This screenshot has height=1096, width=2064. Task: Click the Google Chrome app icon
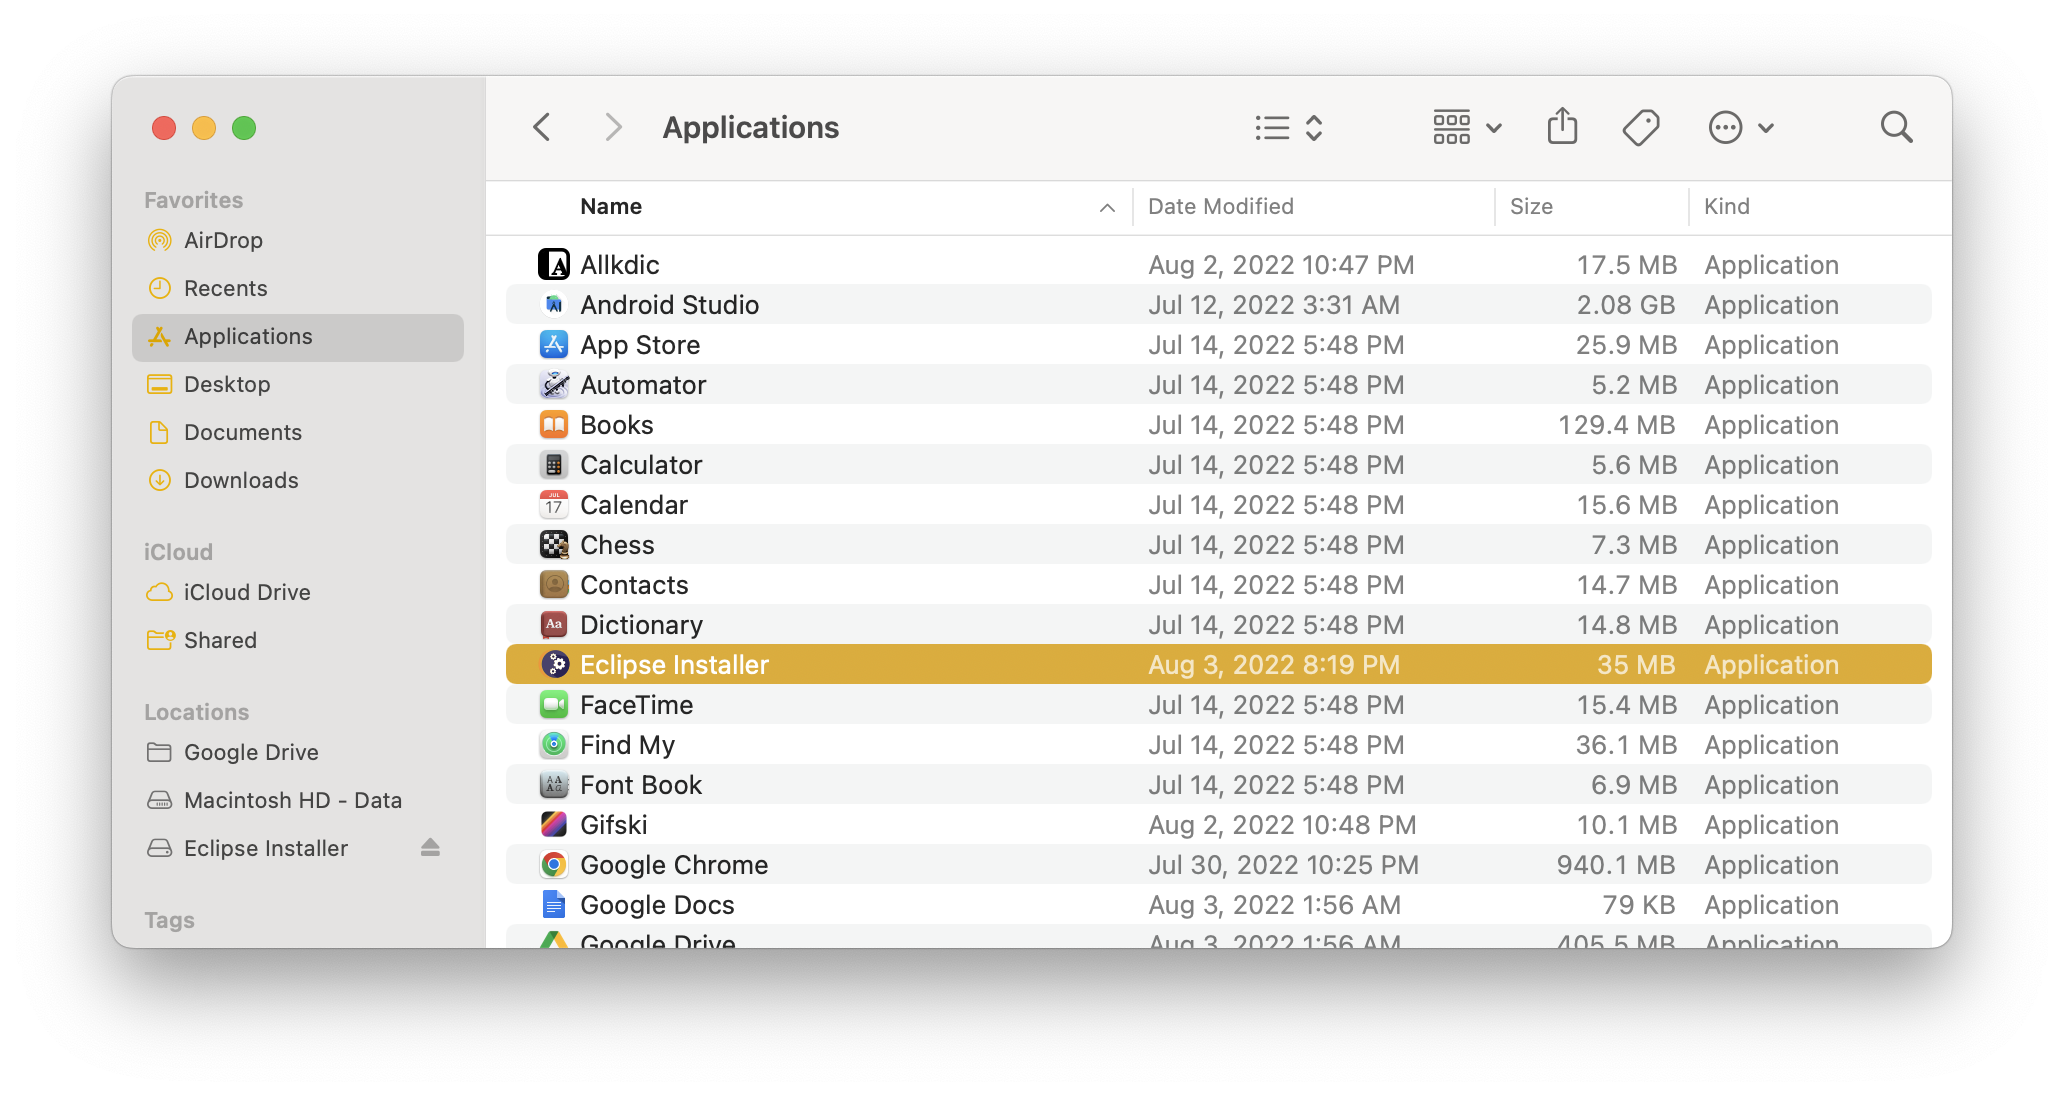coord(554,865)
